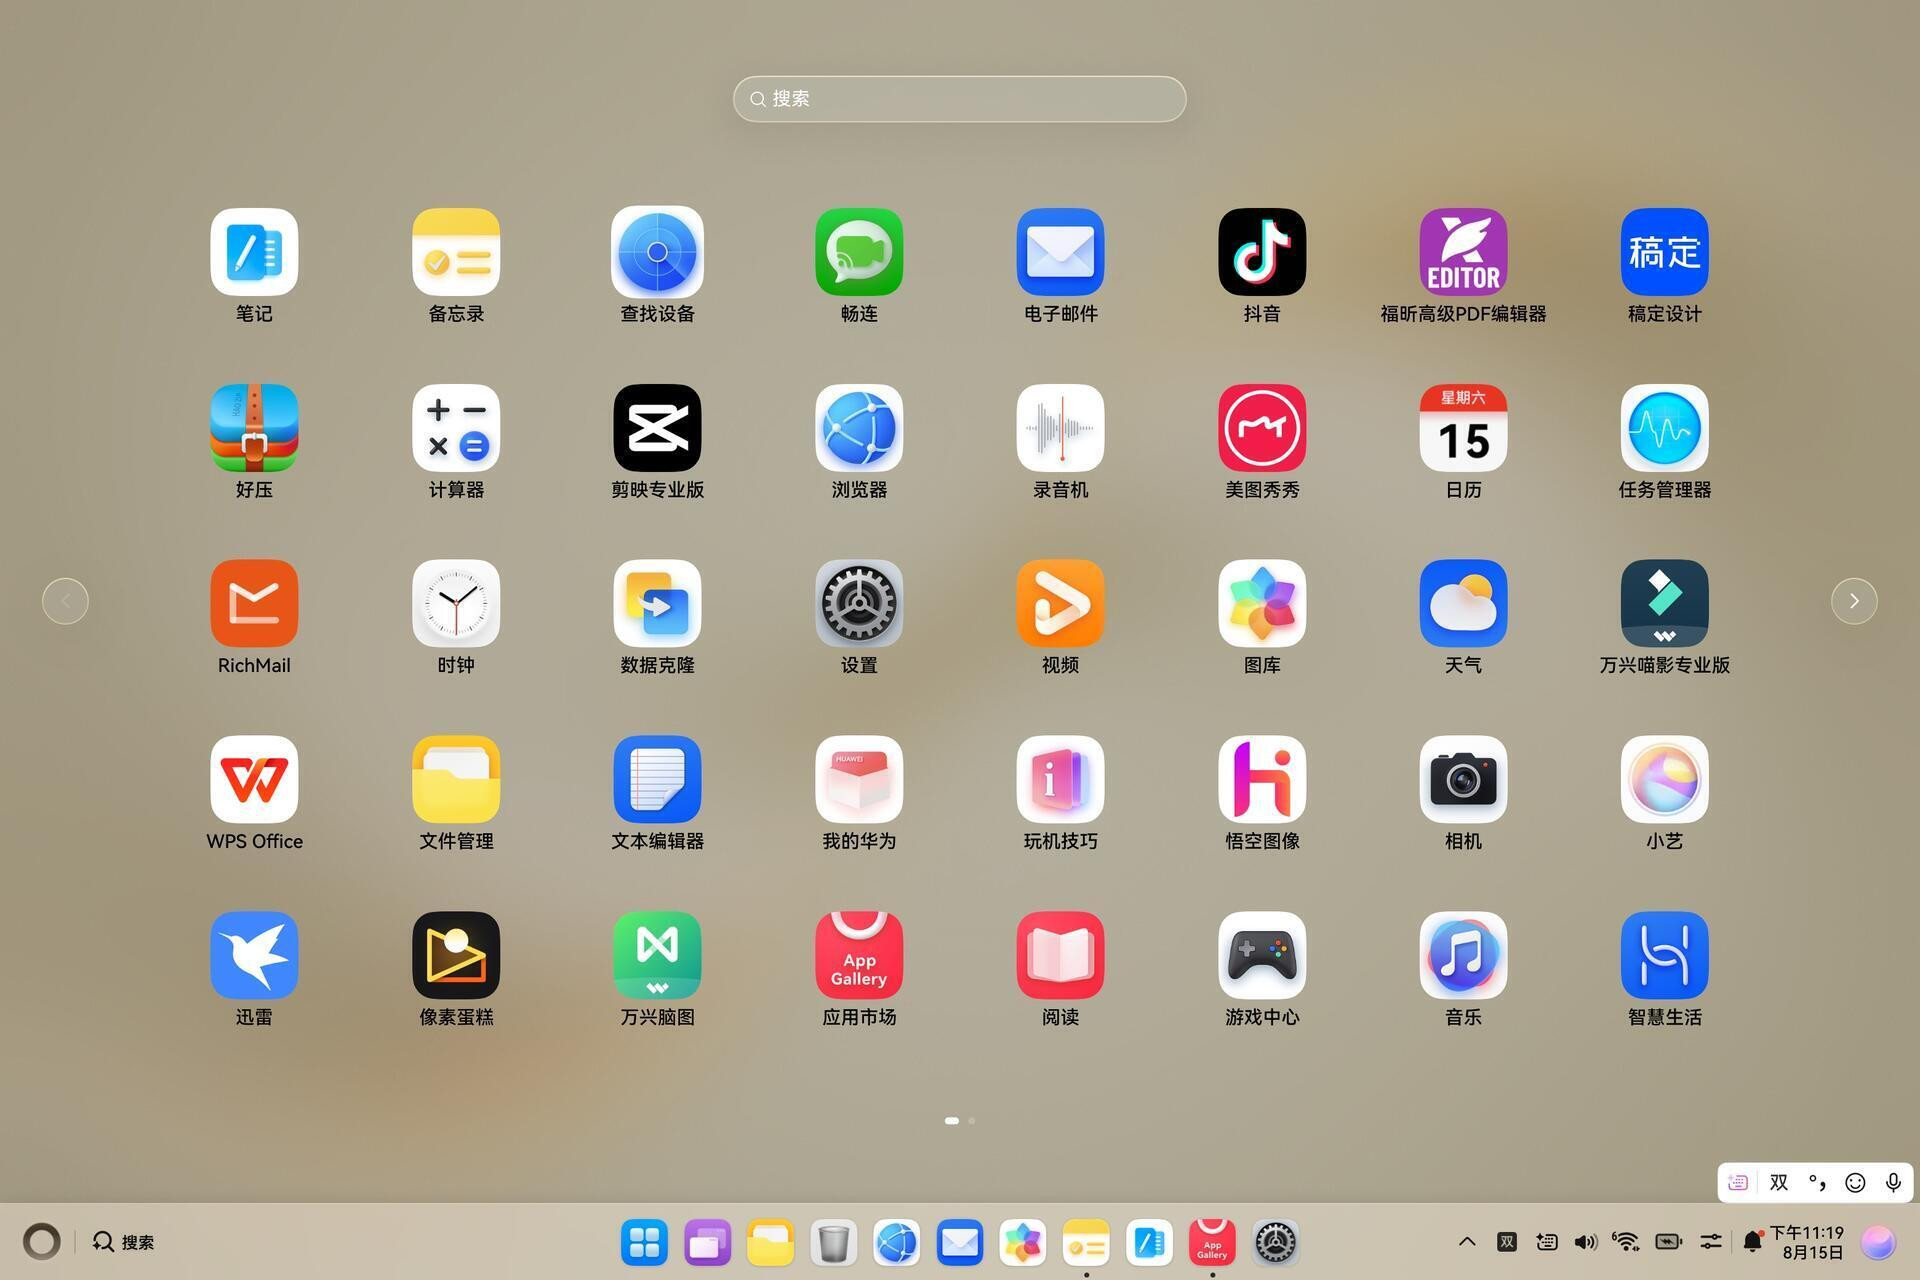Screen dimensions: 1920x1280
Task: Launch 浏览器 from the app grid
Action: pos(859,428)
